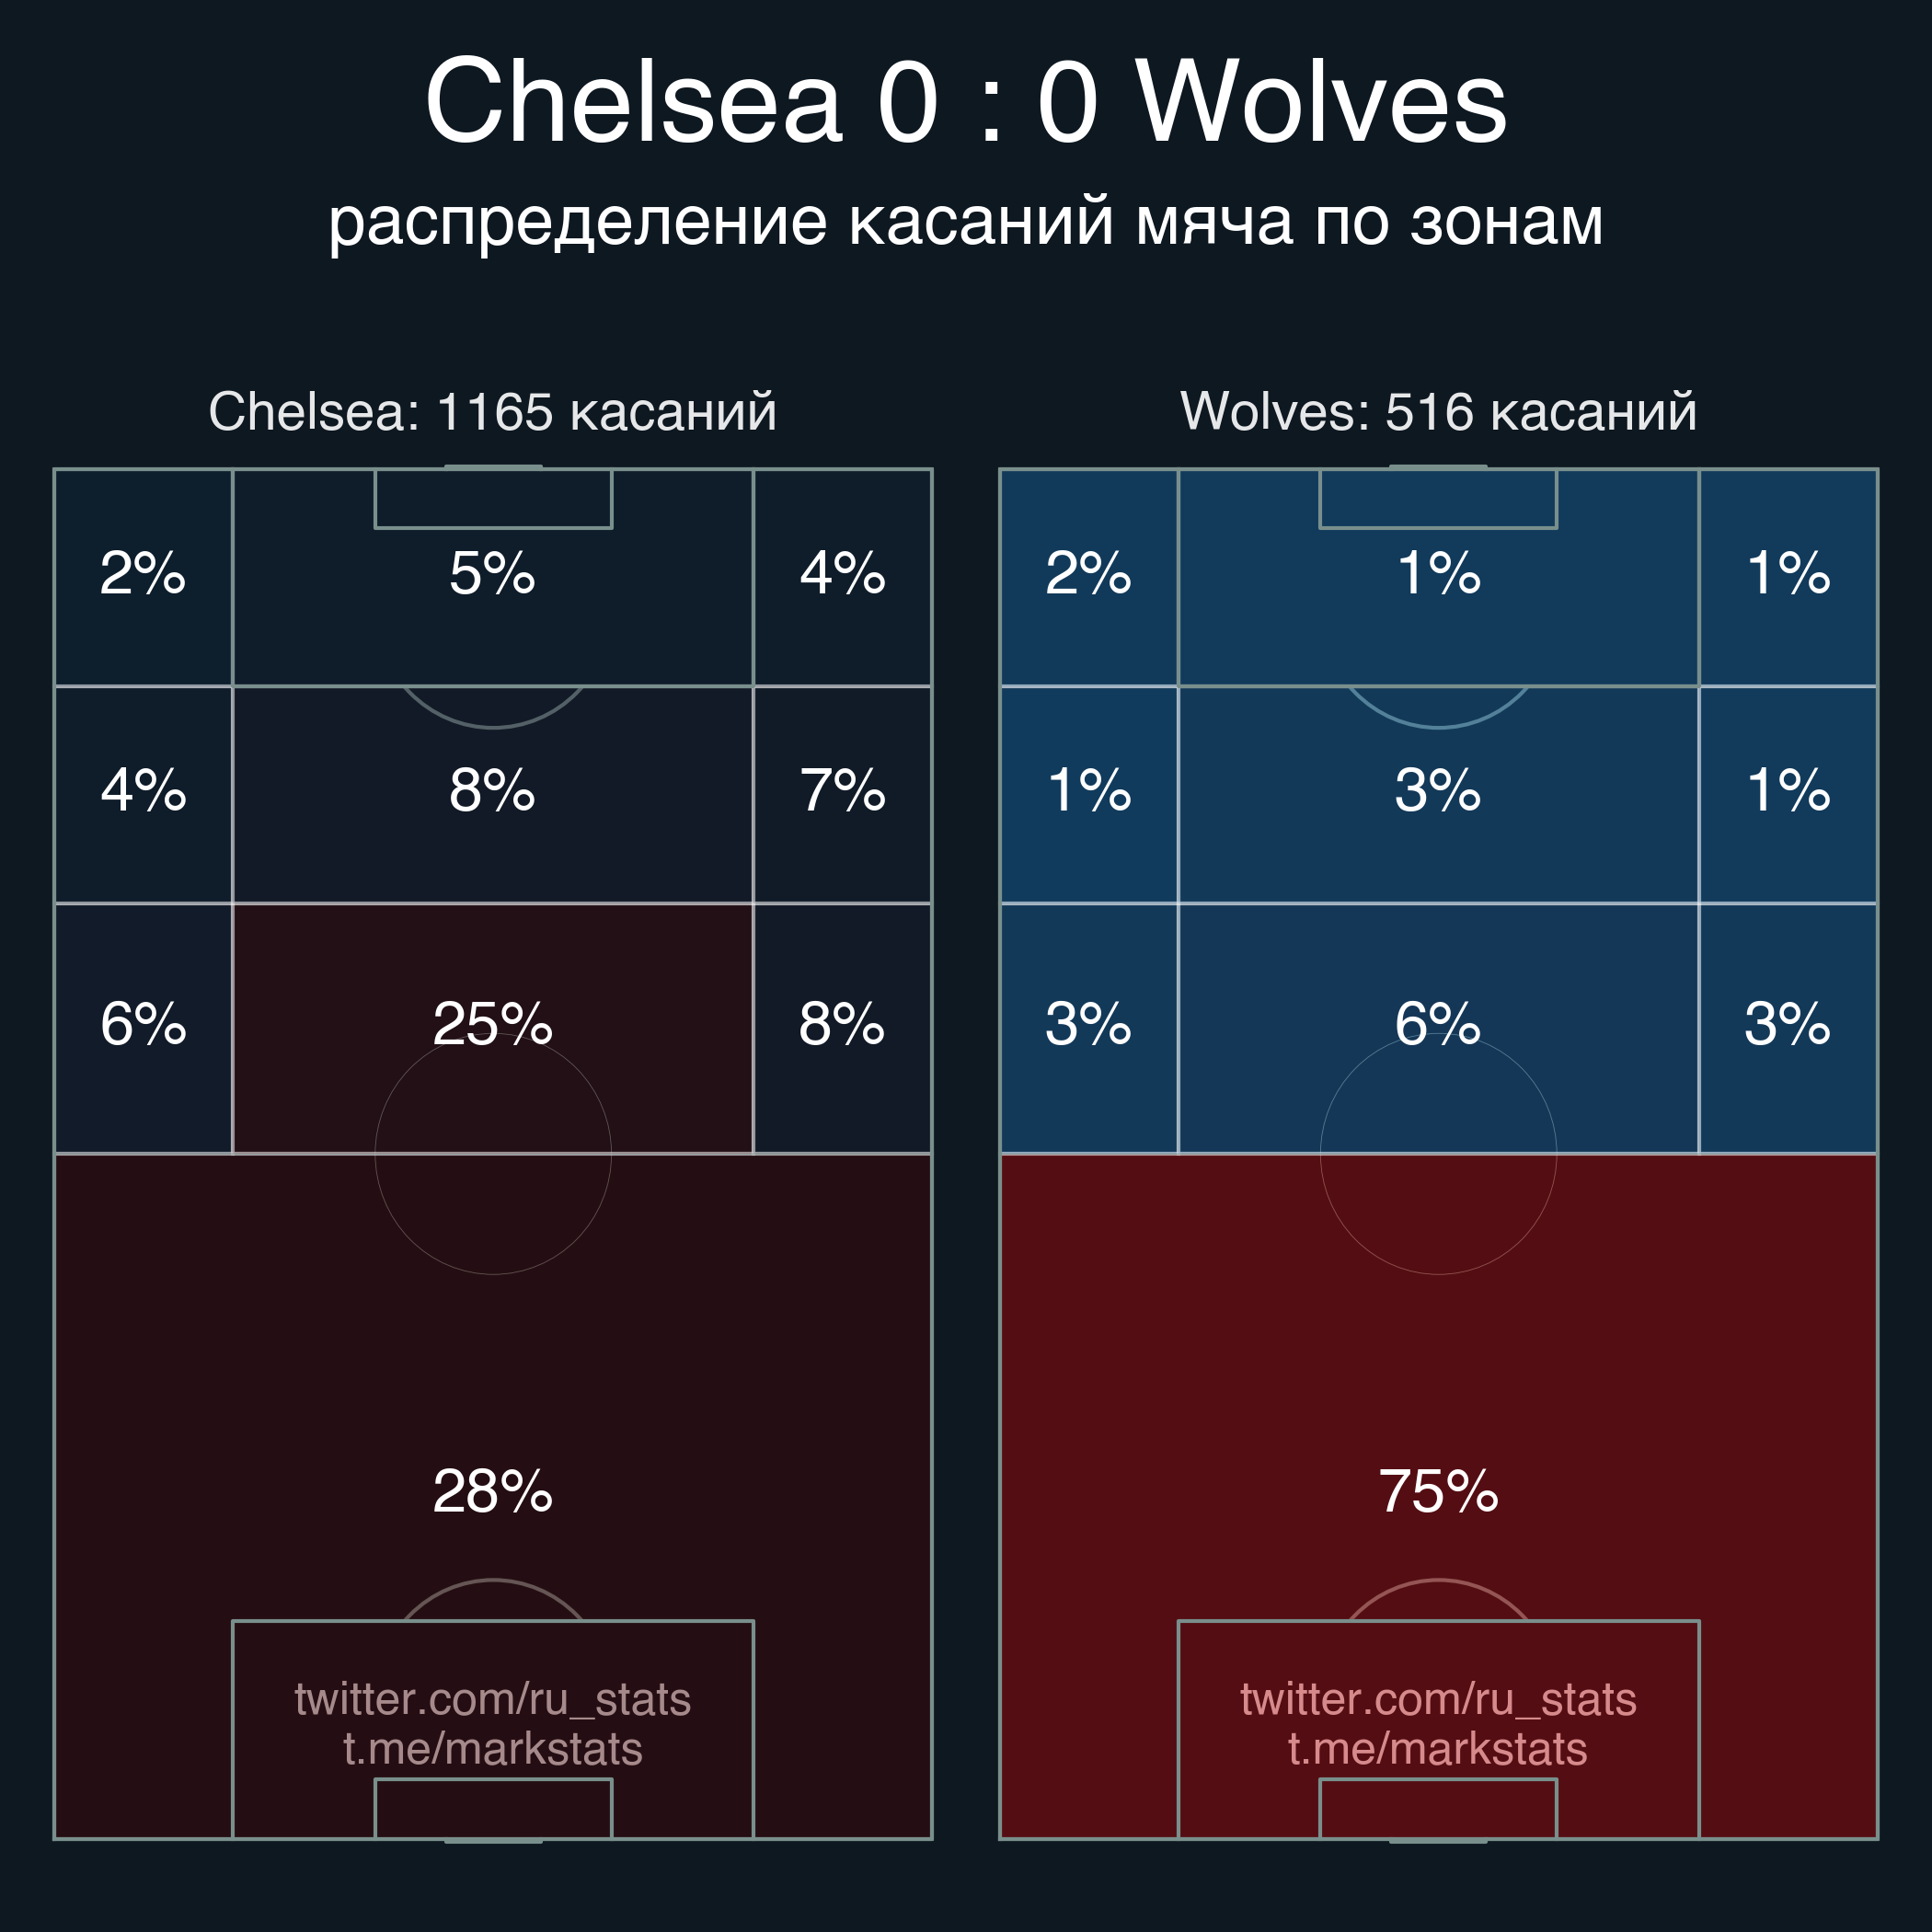The image size is (1932, 1932).
Task: Click the "распределение касаний мяча по зонам" subtitle
Action: [966, 221]
